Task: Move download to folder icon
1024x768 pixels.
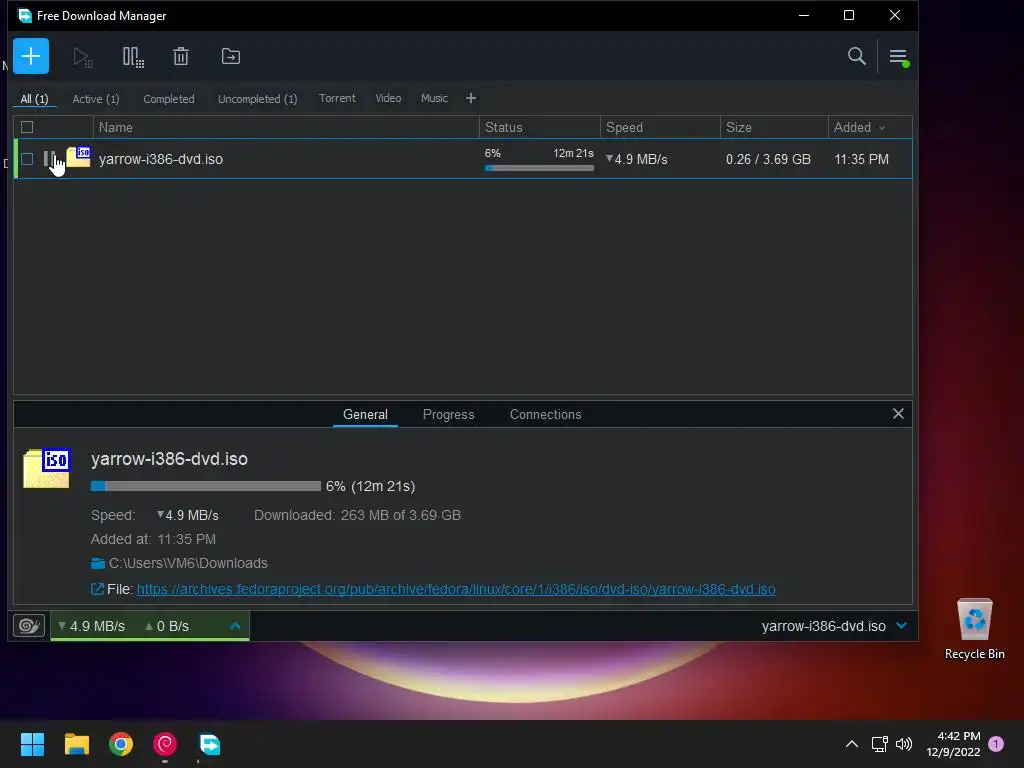Action: click(x=231, y=56)
